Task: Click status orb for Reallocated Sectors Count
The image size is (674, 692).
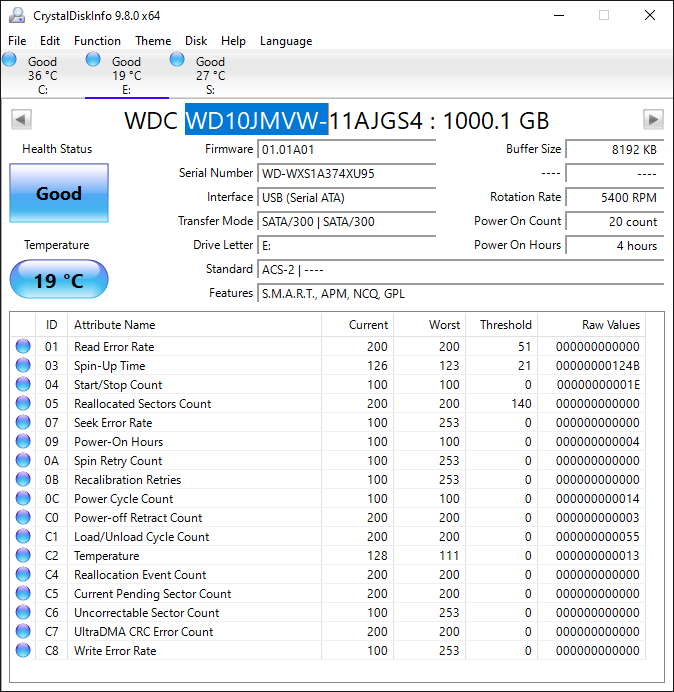Action: point(23,403)
